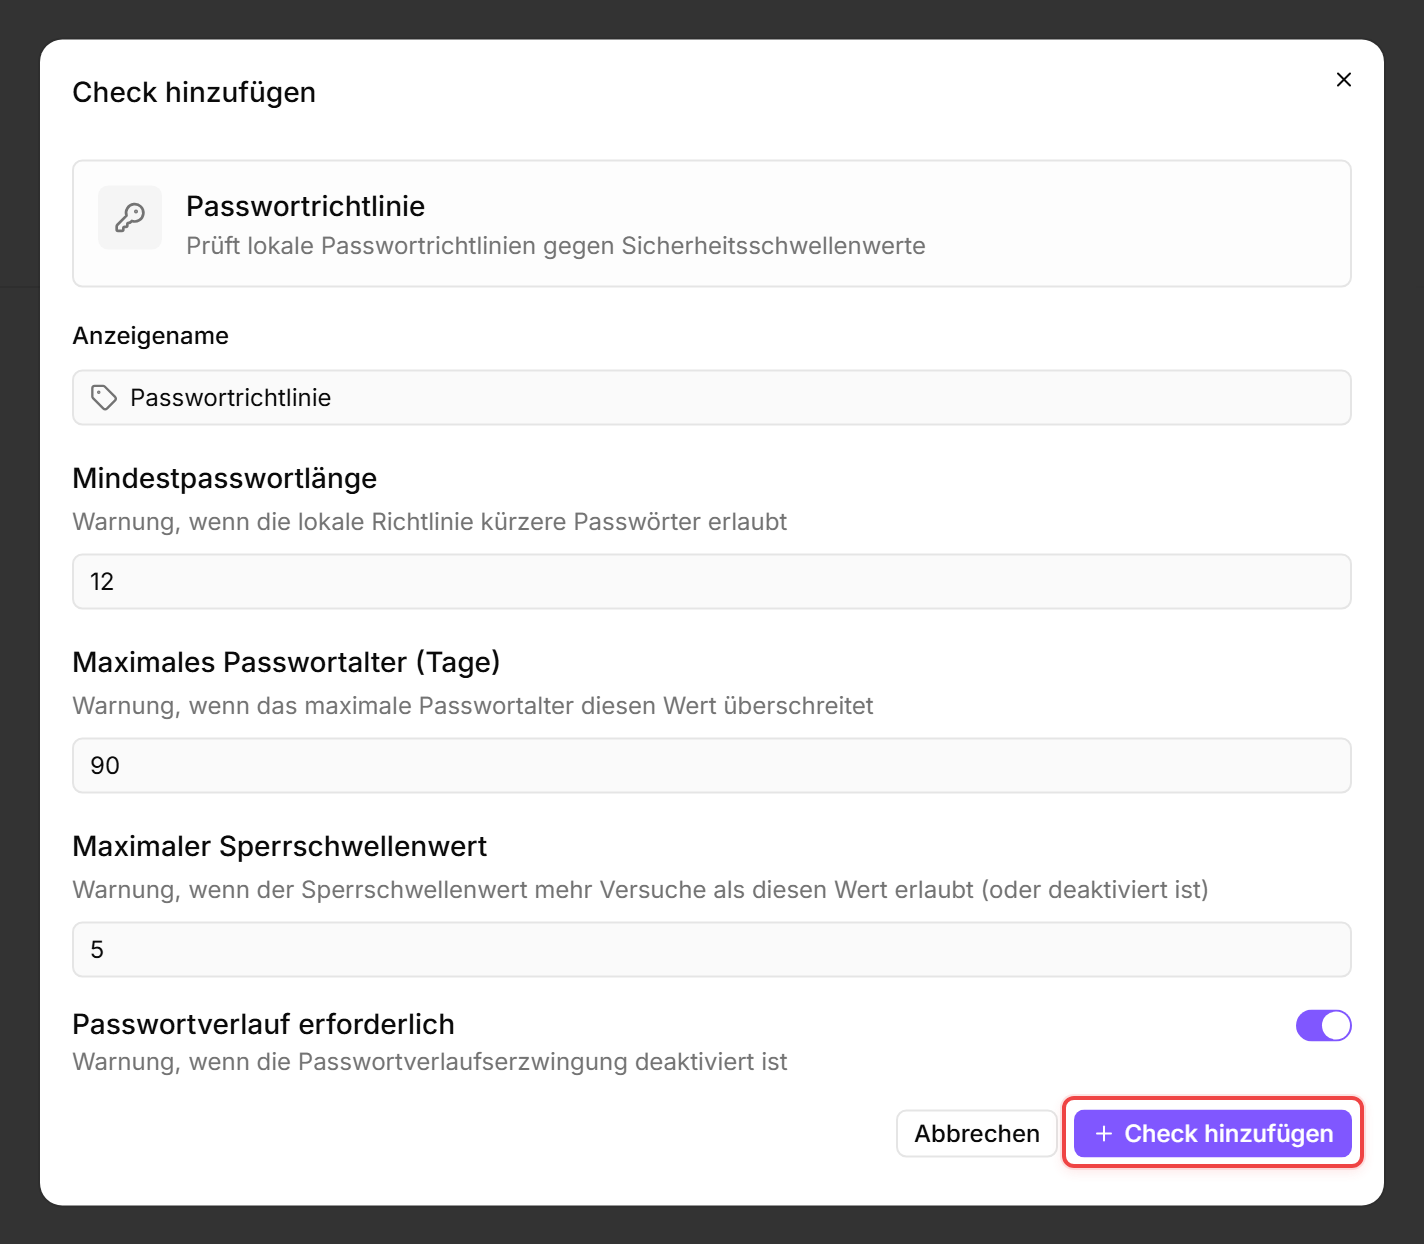Click the tag icon in Anzeigename field
Screen dimensions: 1424x1244
(104, 398)
